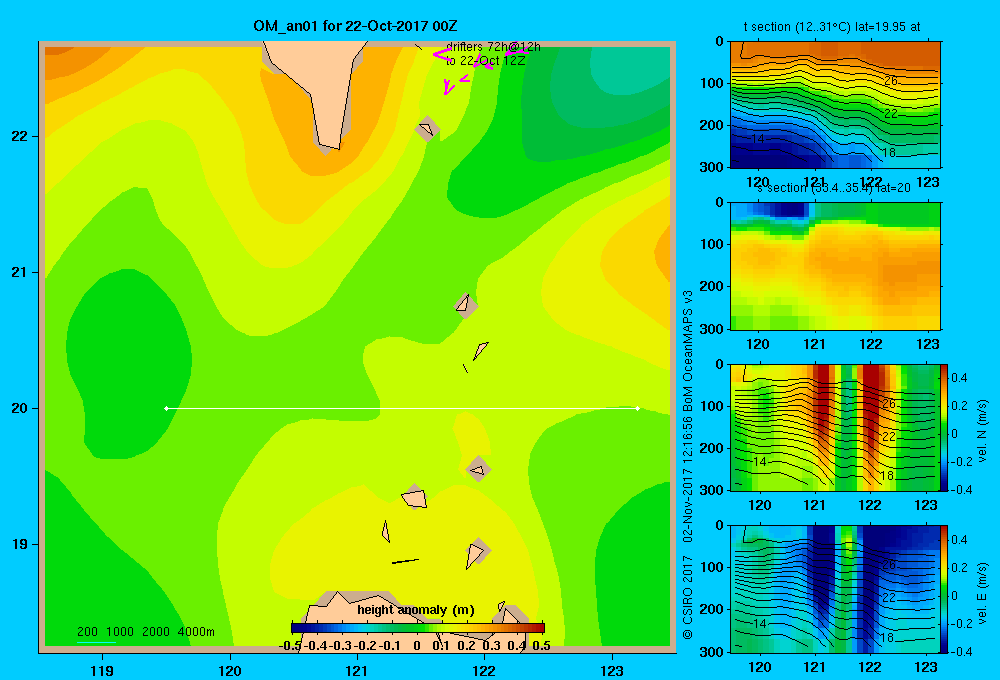Click latitude label 21 on the main map axis
The height and width of the screenshot is (680, 1000).
point(20,272)
